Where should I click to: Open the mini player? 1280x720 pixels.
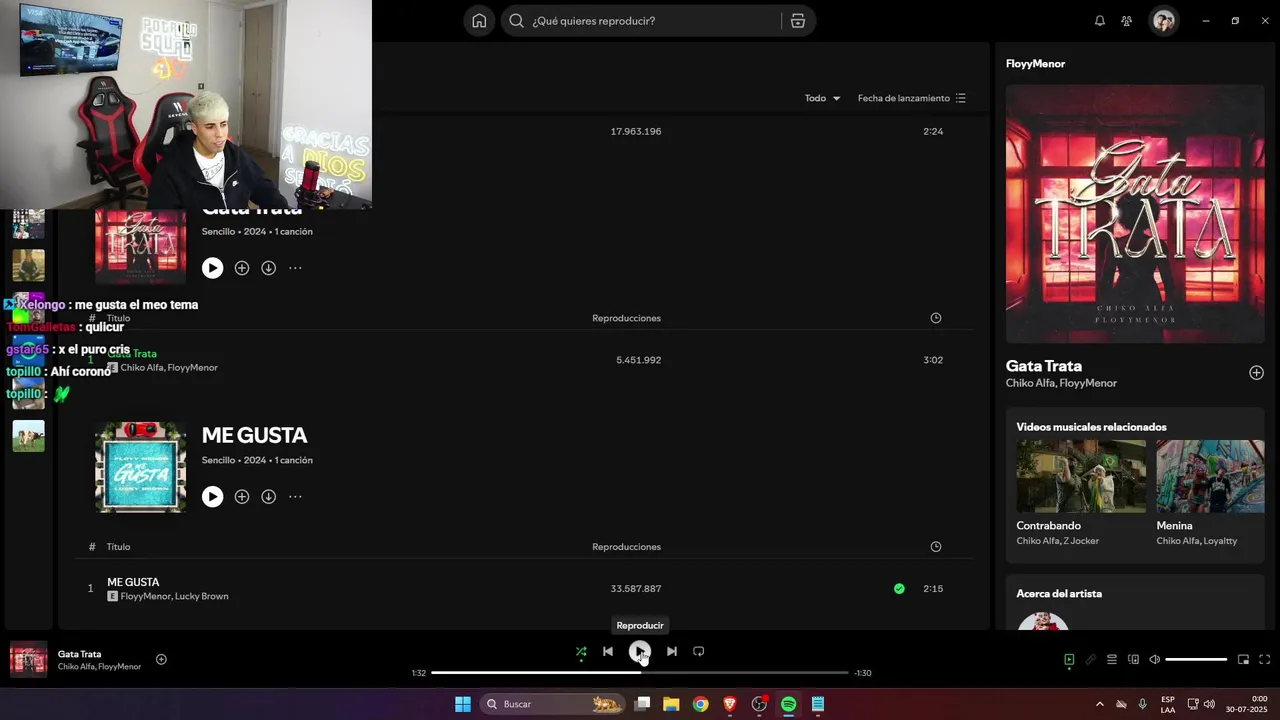(1243, 660)
